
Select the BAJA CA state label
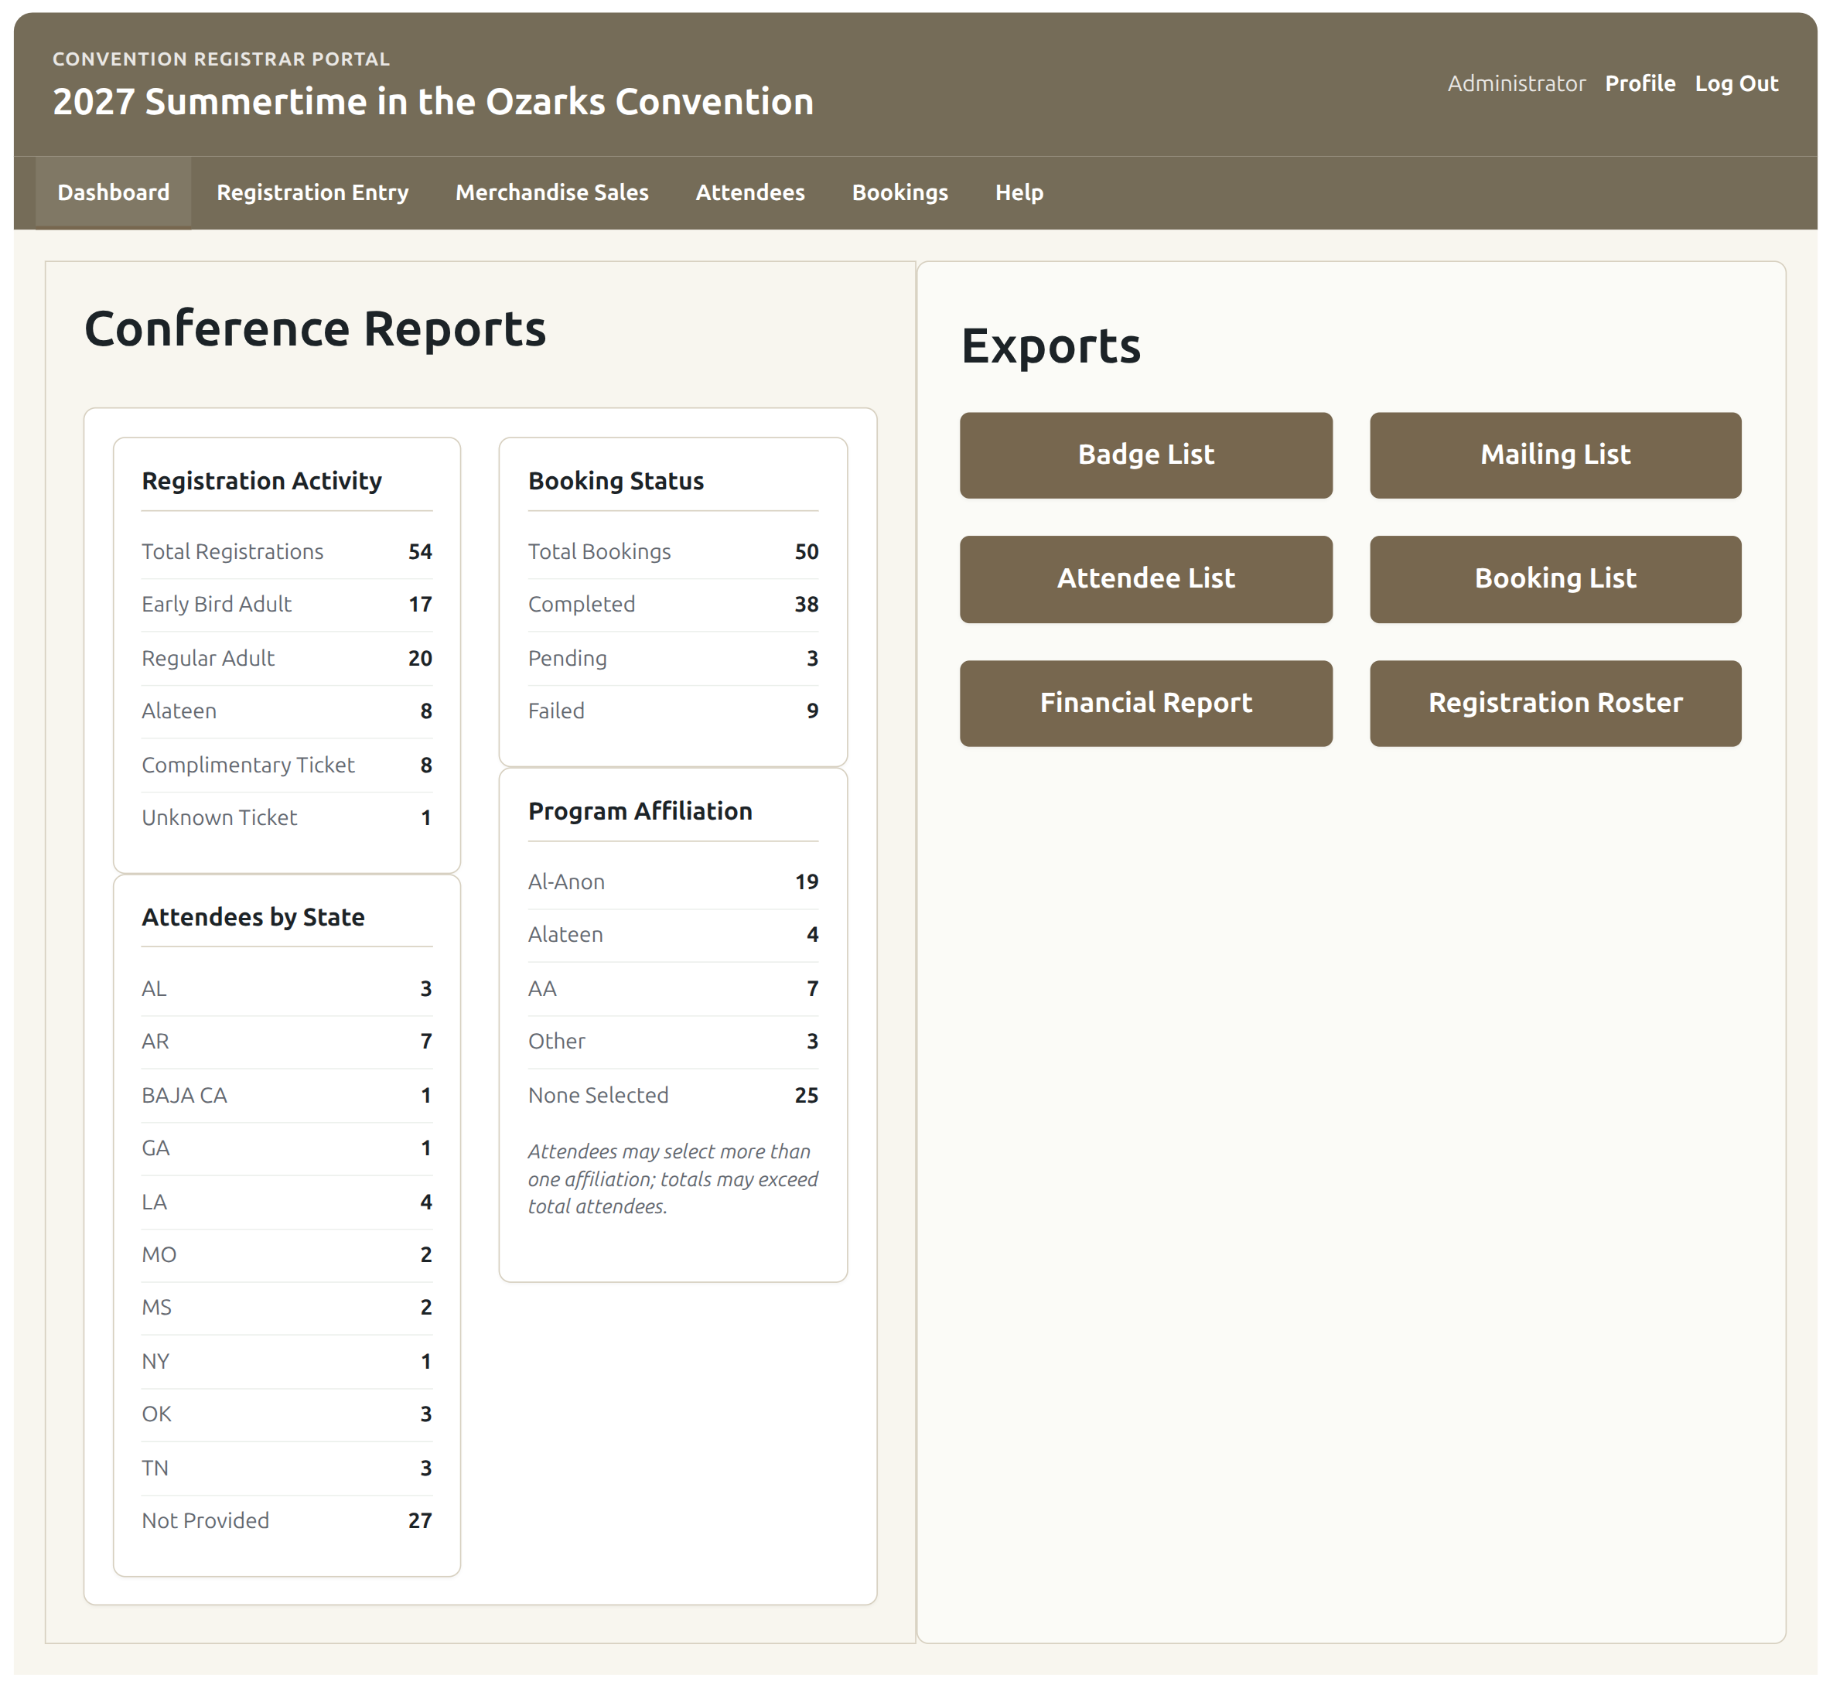point(184,1096)
